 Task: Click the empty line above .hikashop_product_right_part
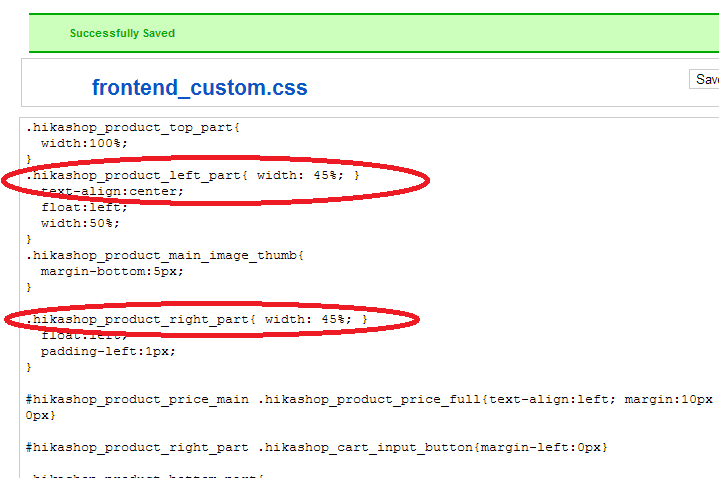pos(200,303)
